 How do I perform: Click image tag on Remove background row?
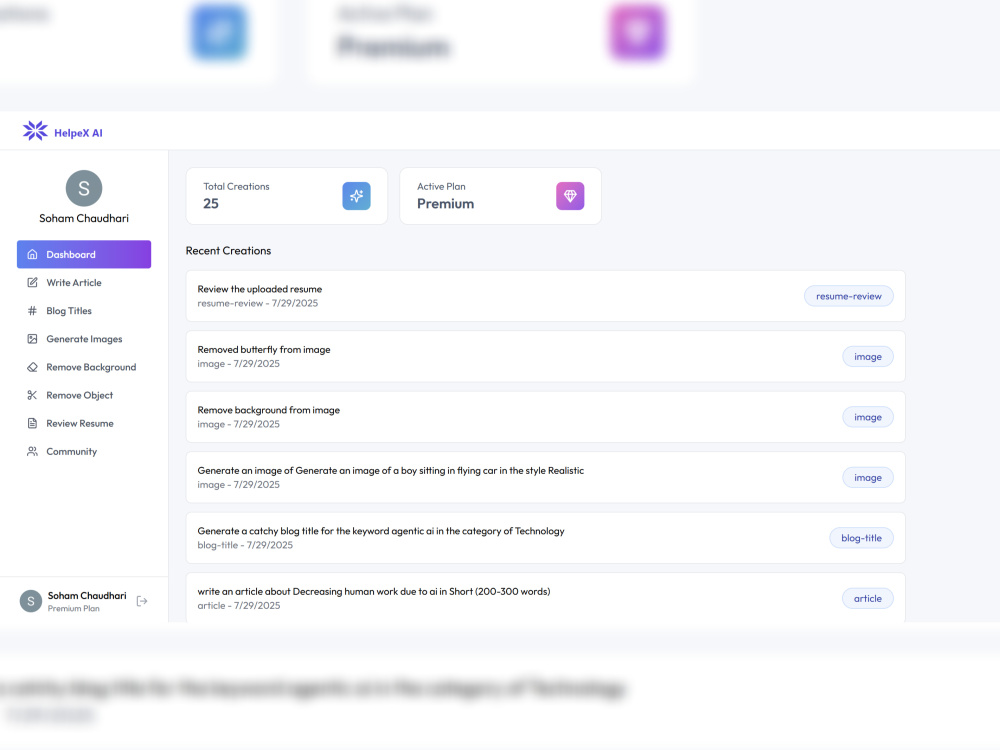tap(868, 417)
